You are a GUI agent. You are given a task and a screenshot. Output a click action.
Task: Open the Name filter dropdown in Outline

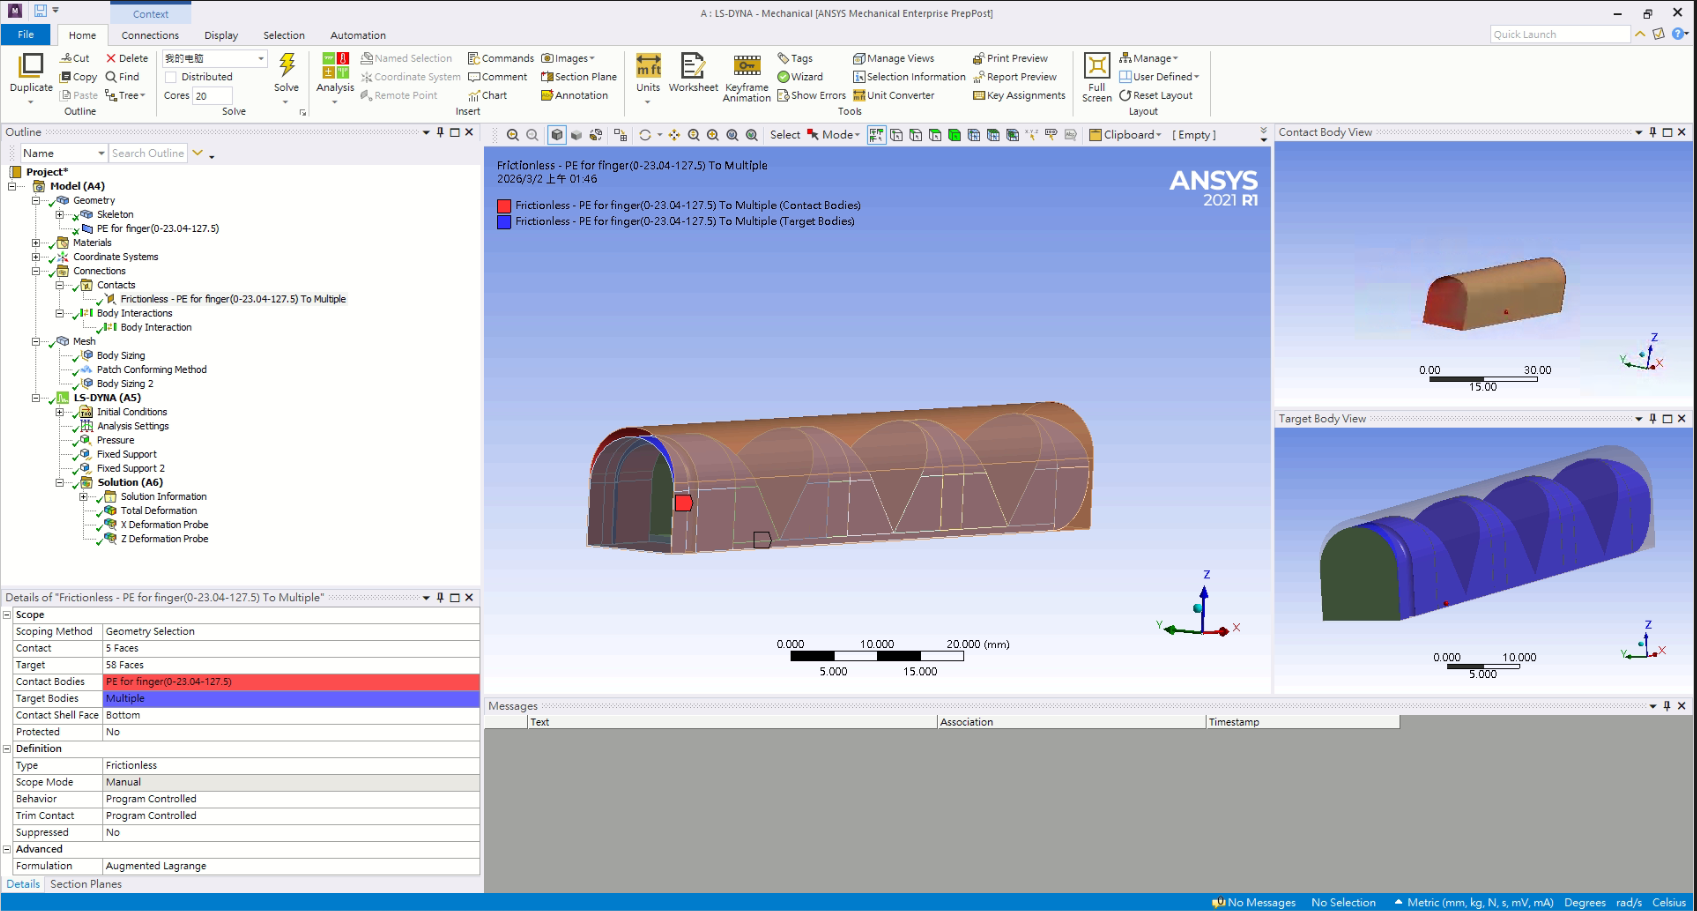click(101, 153)
